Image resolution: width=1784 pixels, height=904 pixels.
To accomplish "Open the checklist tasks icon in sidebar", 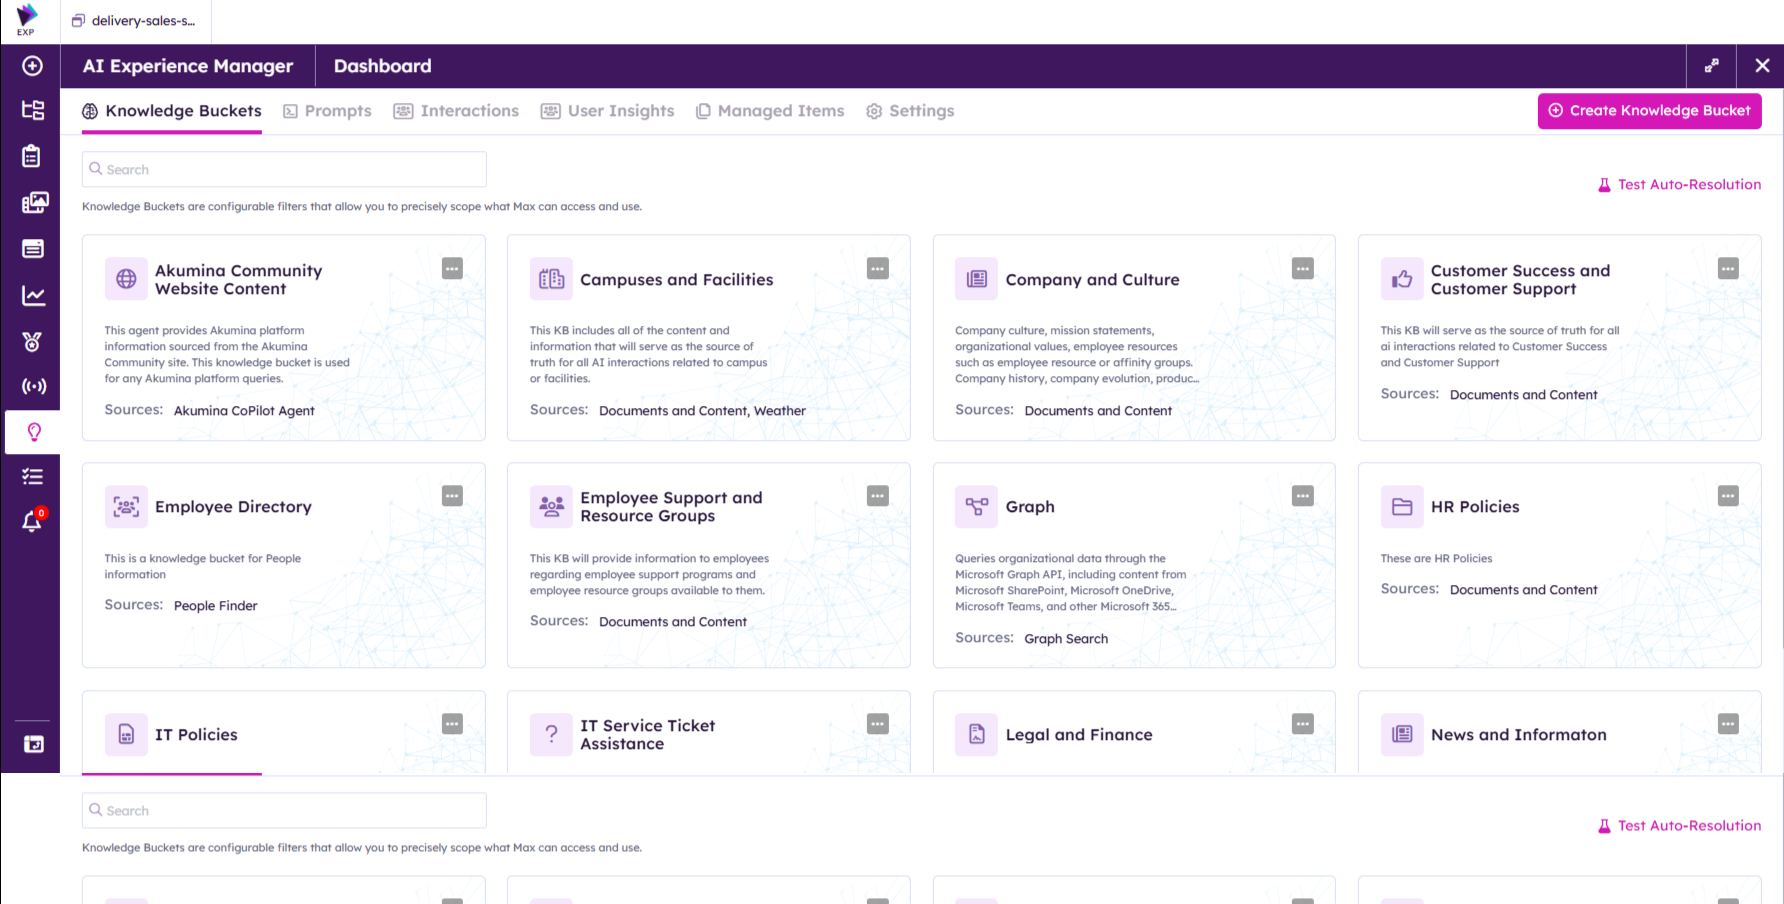I will point(32,477).
